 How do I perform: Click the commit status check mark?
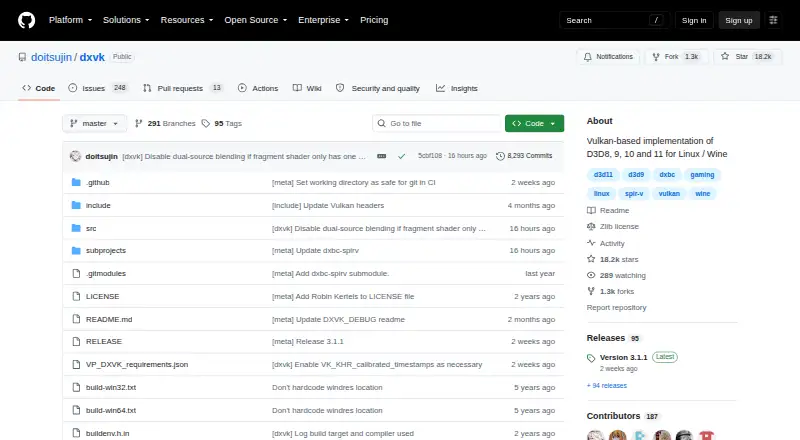402,156
